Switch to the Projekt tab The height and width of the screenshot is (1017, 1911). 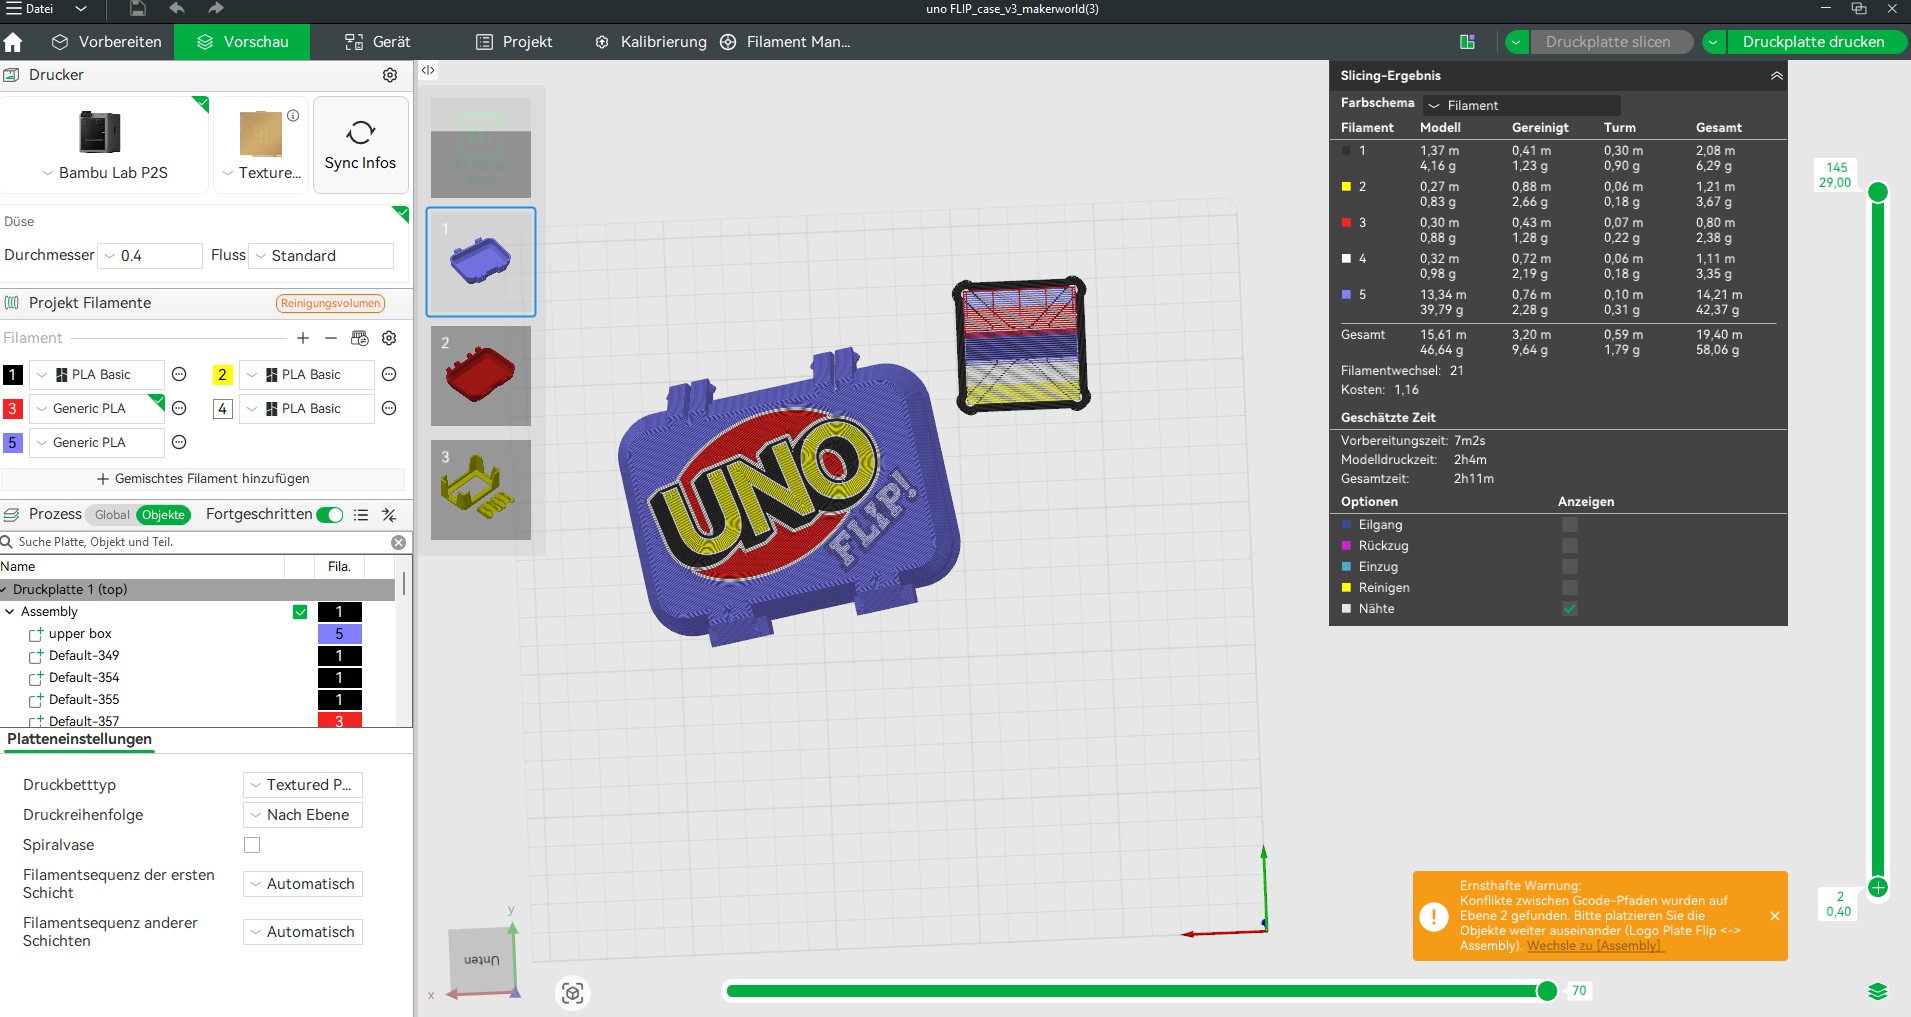click(x=514, y=42)
